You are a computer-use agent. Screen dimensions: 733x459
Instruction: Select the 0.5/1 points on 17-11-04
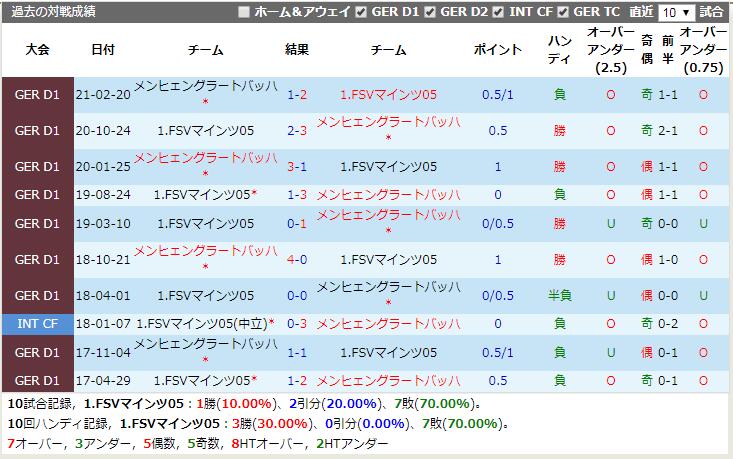click(498, 353)
